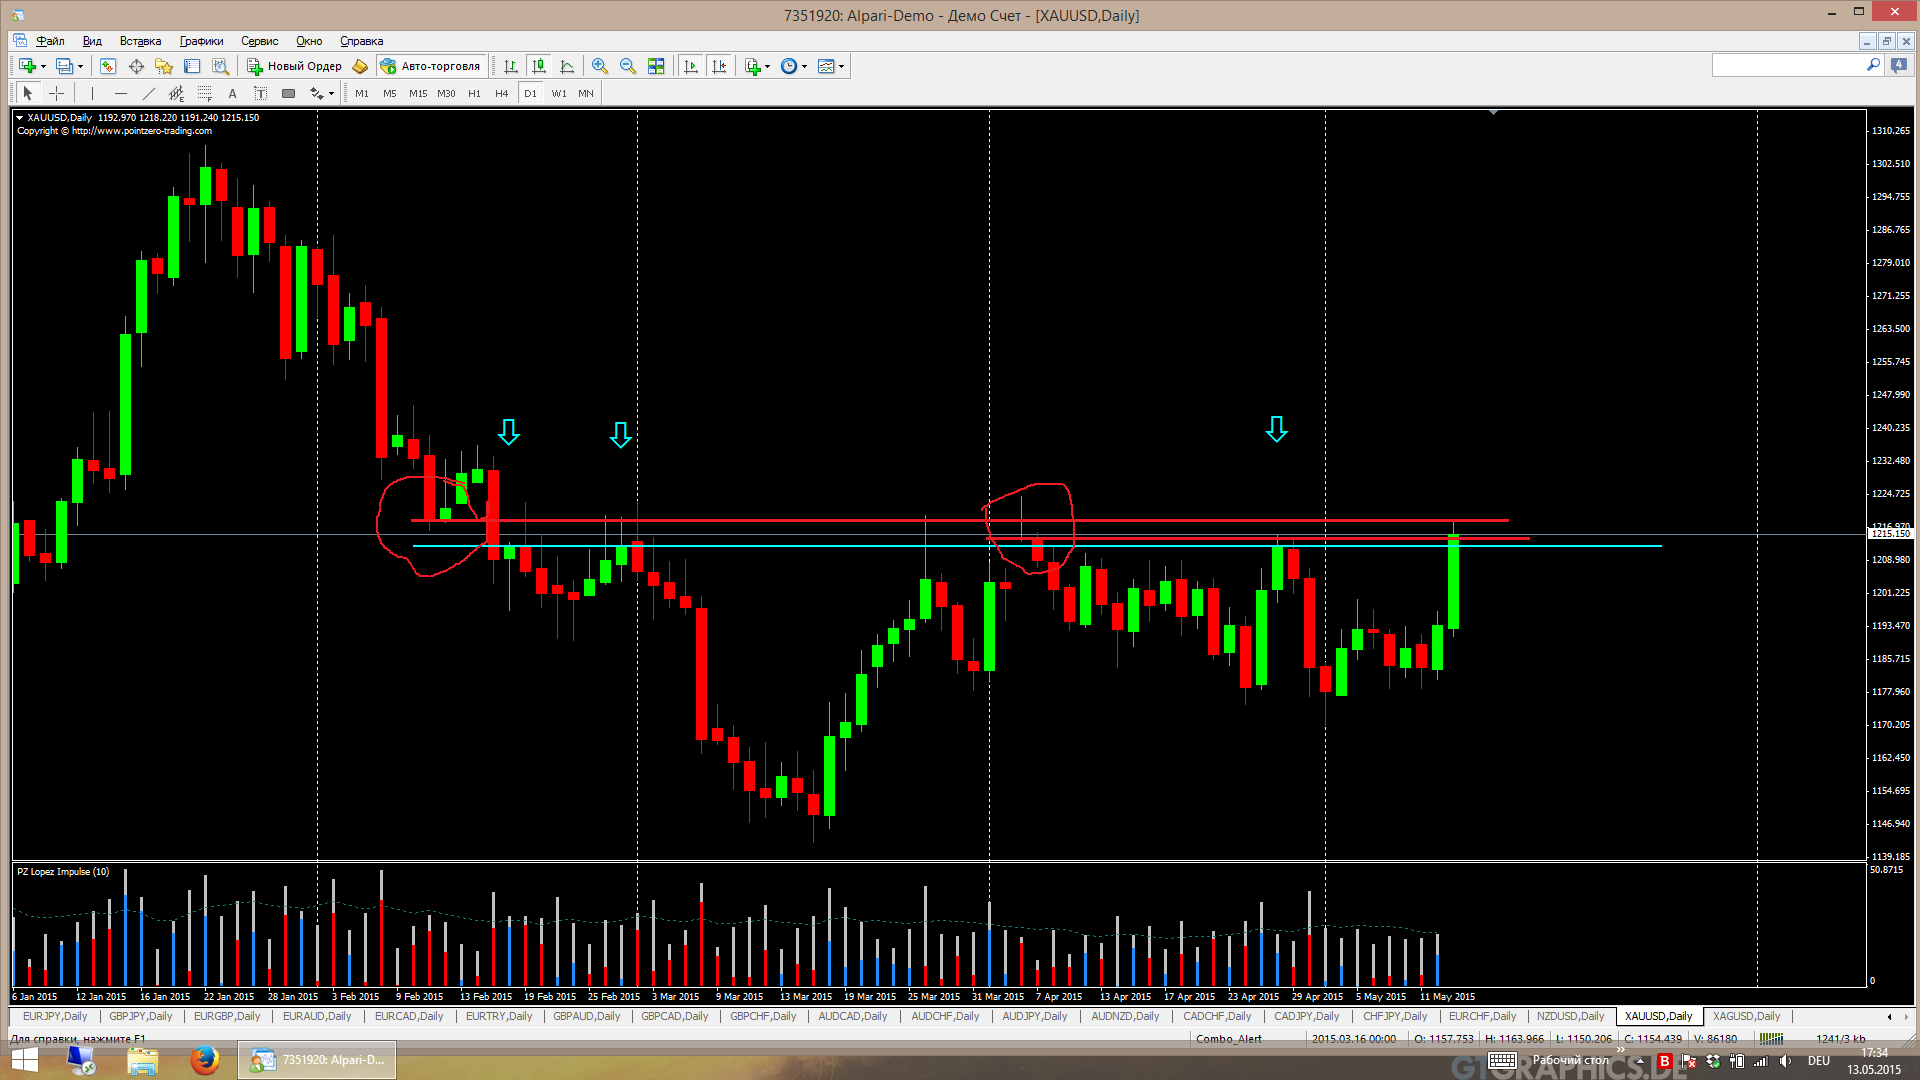Image resolution: width=1930 pixels, height=1086 pixels.
Task: Select the text label tool
Action: pyautogui.click(x=260, y=93)
